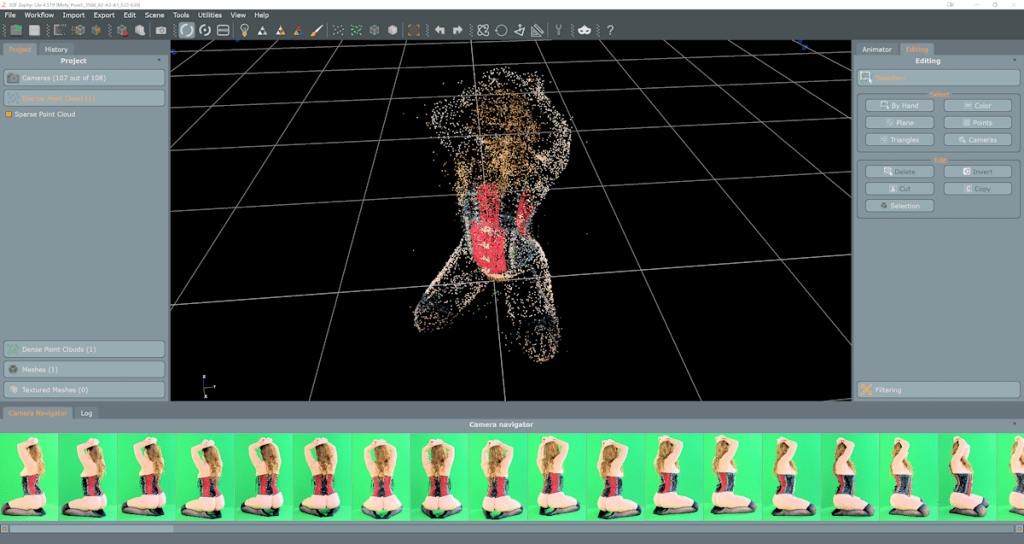Click the mask icon in toolbar
Screen dimensions: 1024x544
pos(585,31)
